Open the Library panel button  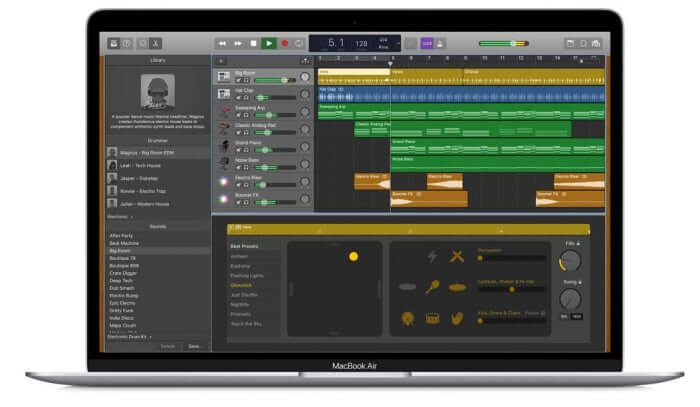(114, 43)
